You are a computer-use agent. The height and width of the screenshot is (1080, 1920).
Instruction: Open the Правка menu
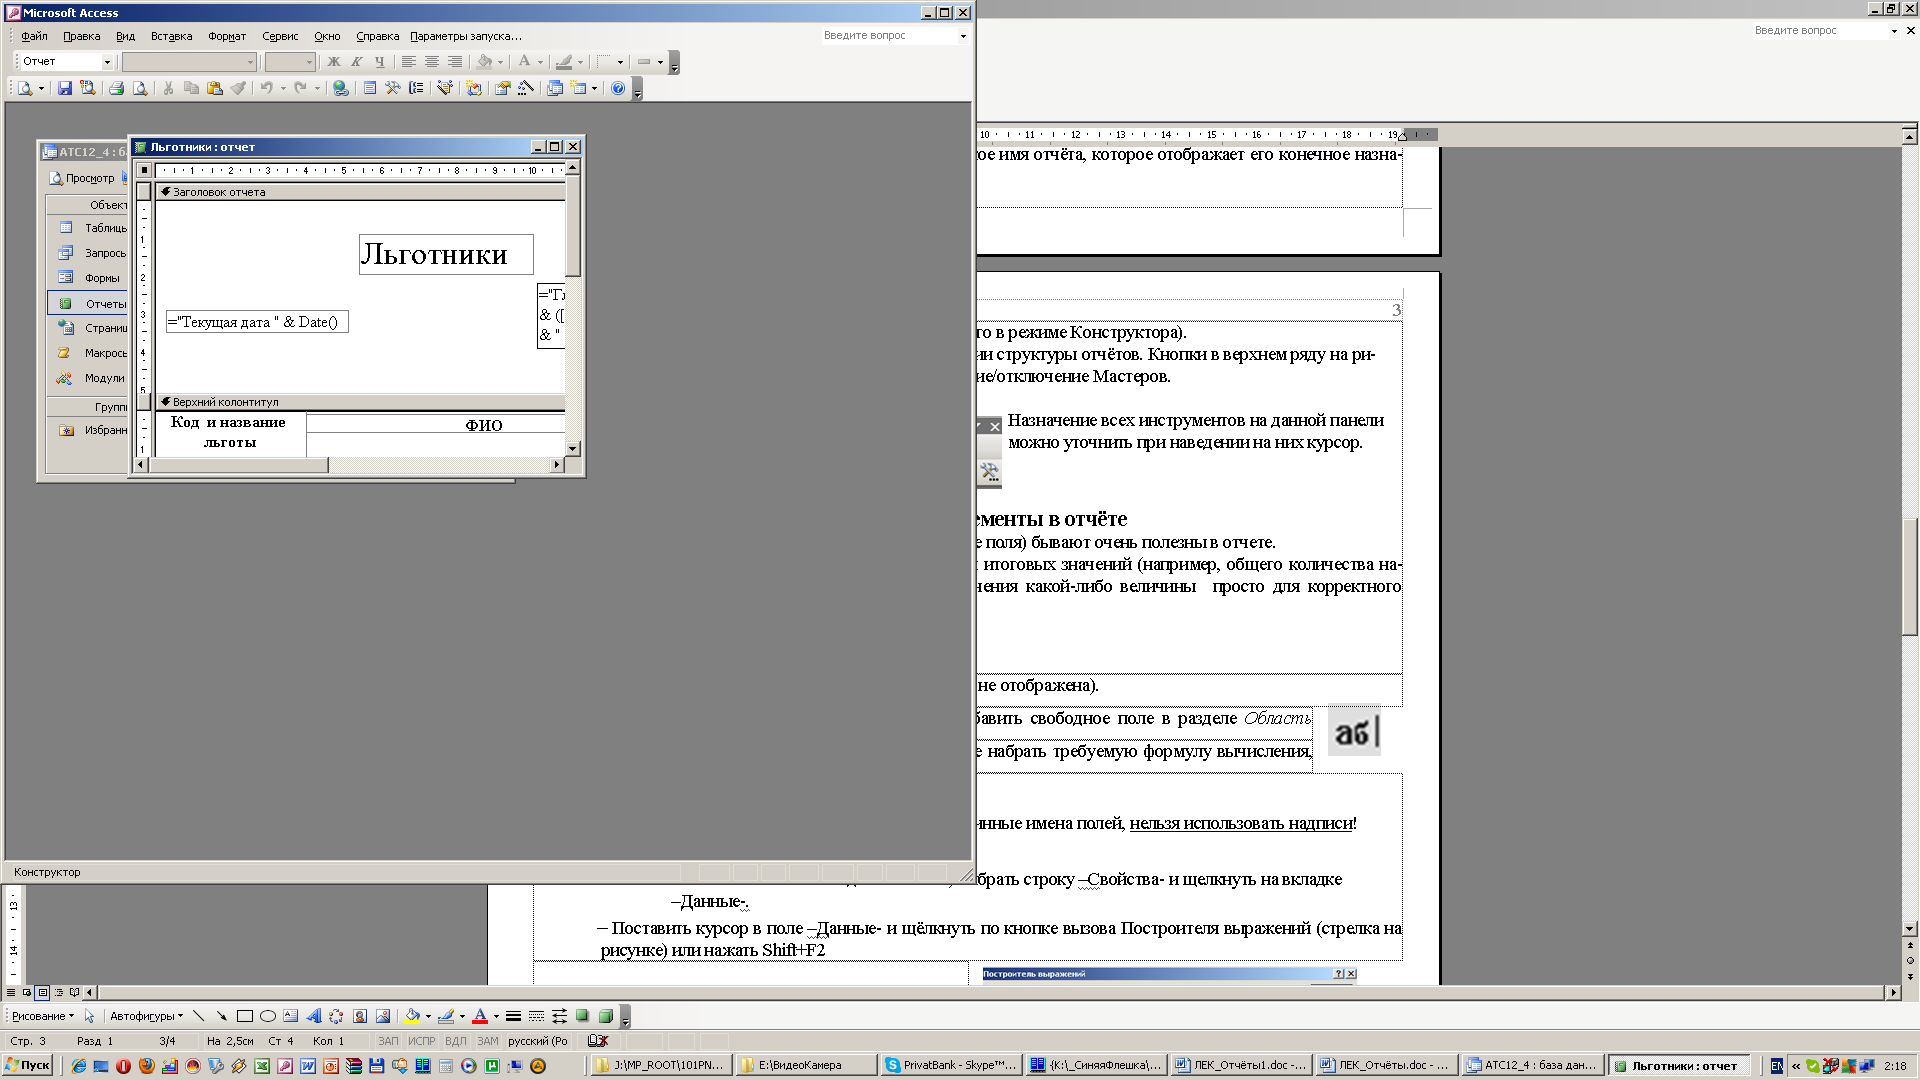click(81, 36)
